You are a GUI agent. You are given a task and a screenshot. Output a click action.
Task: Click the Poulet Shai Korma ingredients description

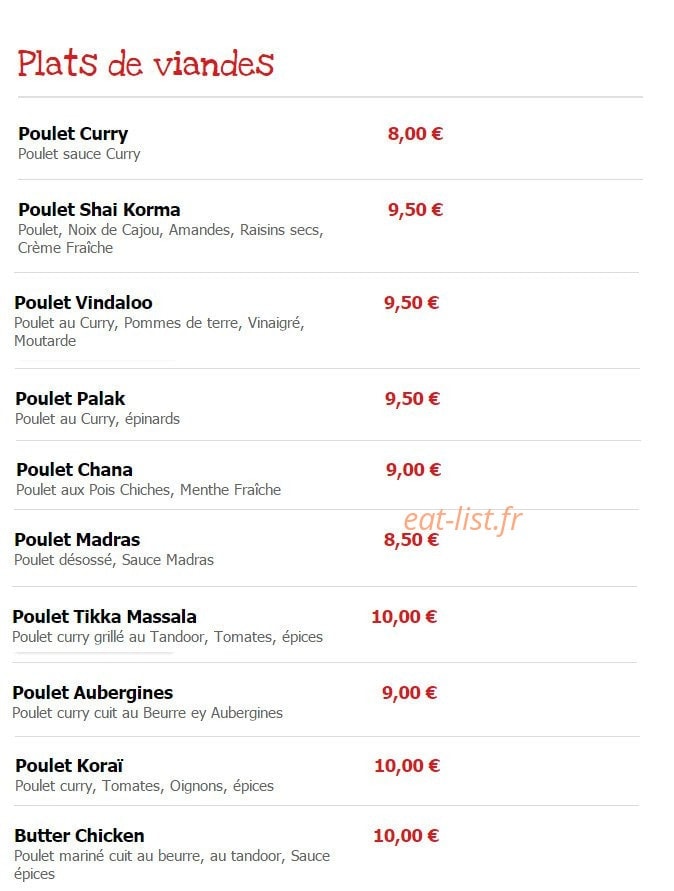170,239
